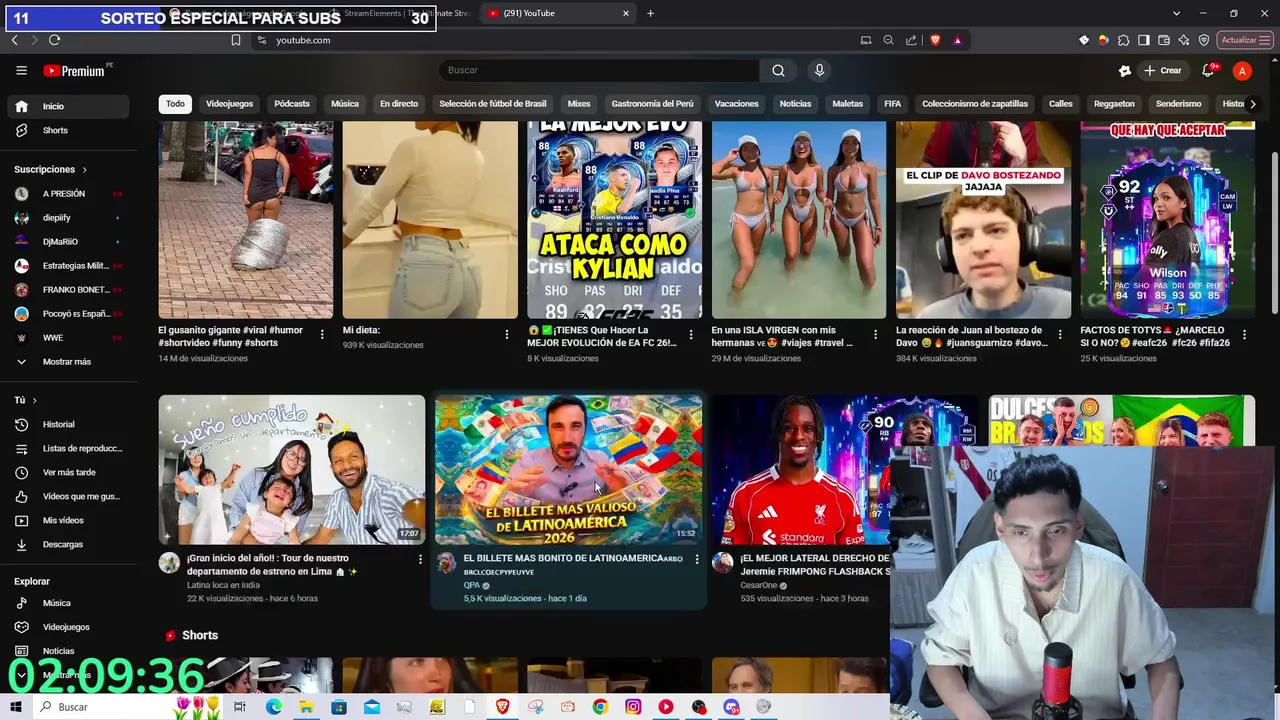
Task: Open the notifications bell
Action: [1209, 70]
